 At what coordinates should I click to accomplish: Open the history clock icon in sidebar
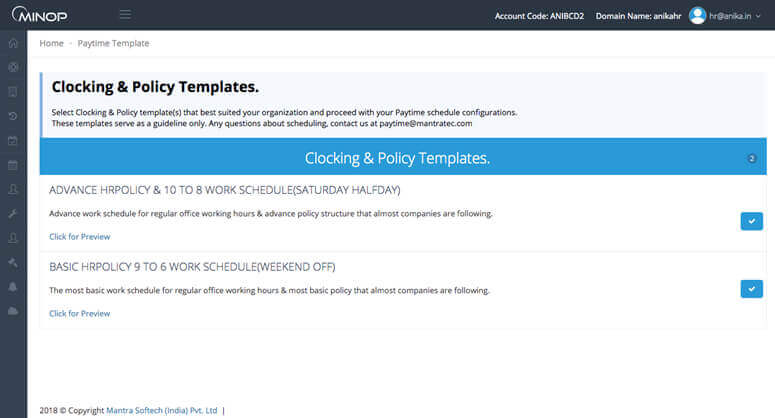(x=13, y=116)
